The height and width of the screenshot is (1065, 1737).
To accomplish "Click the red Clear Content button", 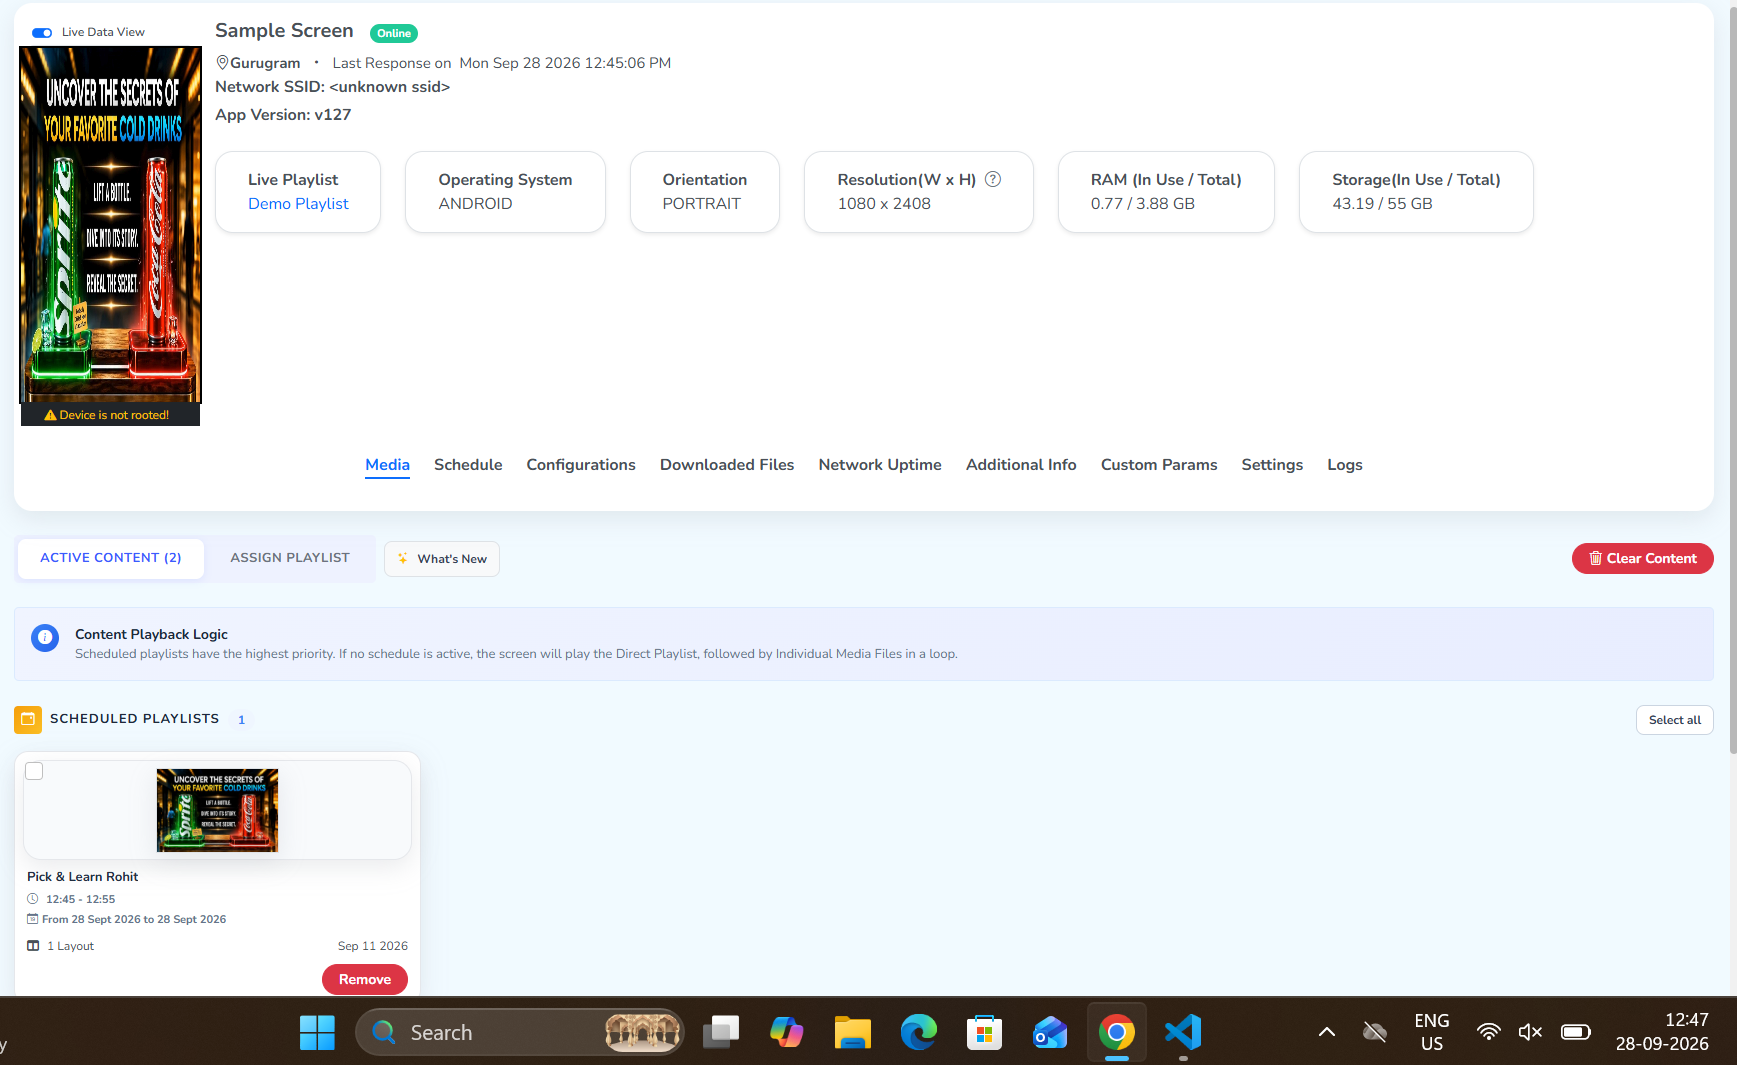I will click(x=1642, y=559).
